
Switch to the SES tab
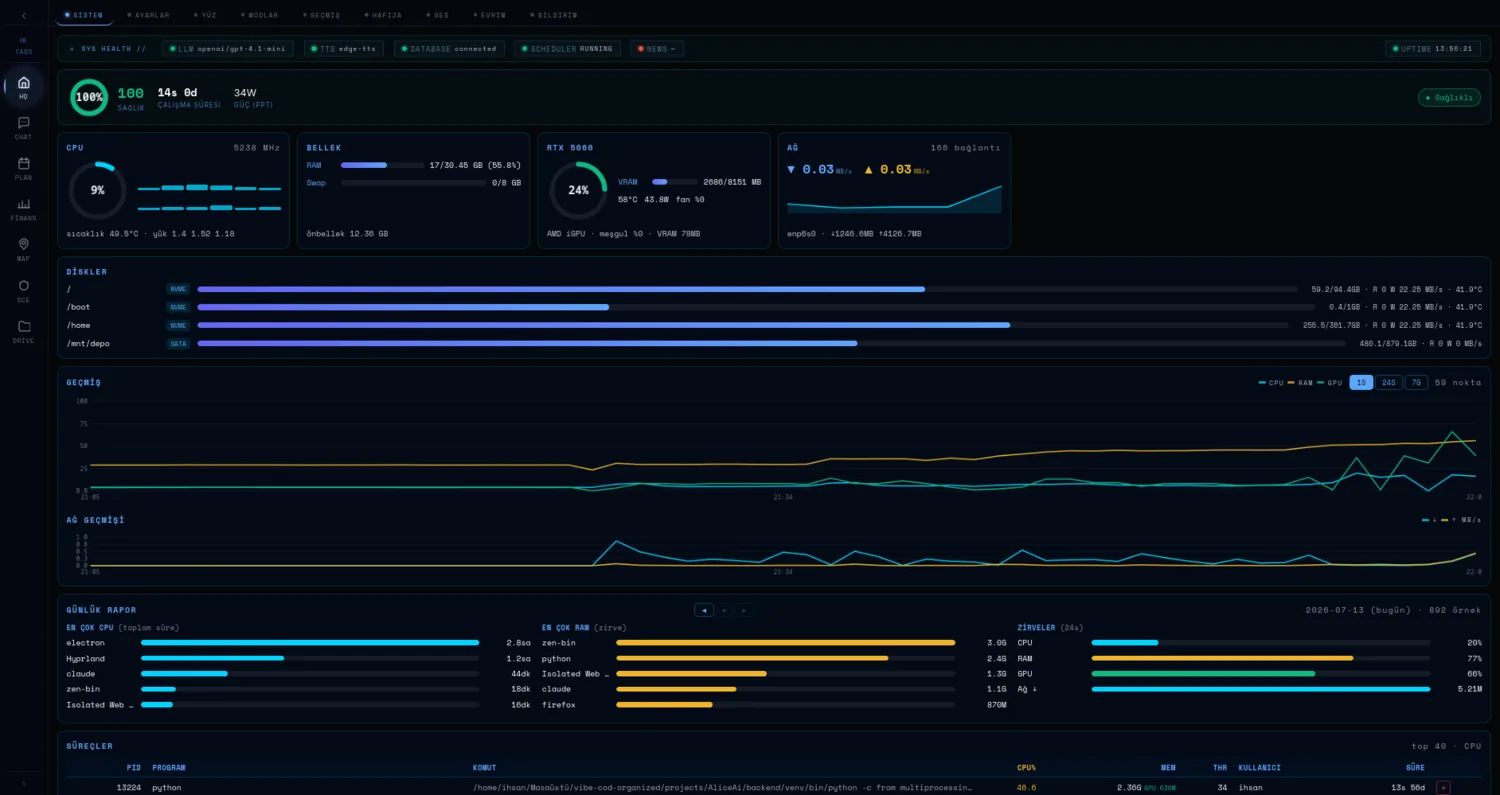pyautogui.click(x=438, y=15)
